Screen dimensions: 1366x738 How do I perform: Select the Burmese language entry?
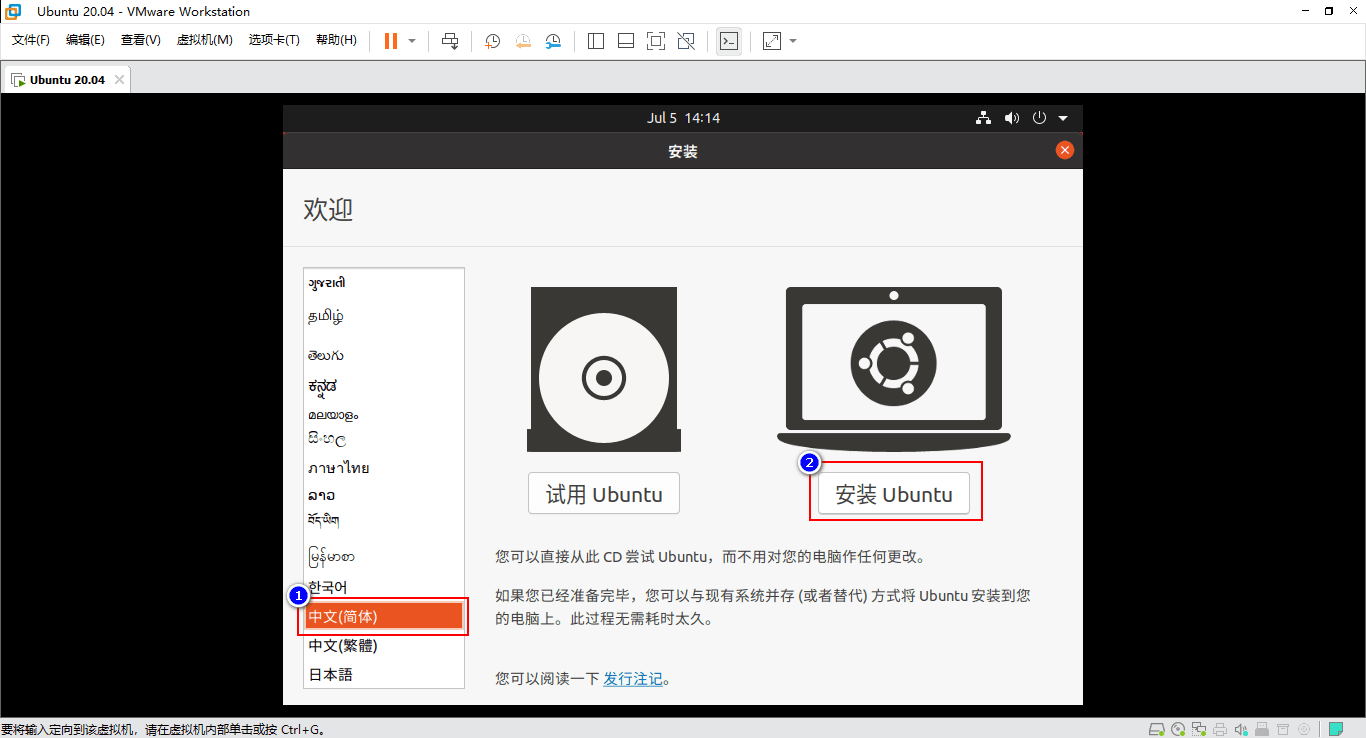(384, 556)
